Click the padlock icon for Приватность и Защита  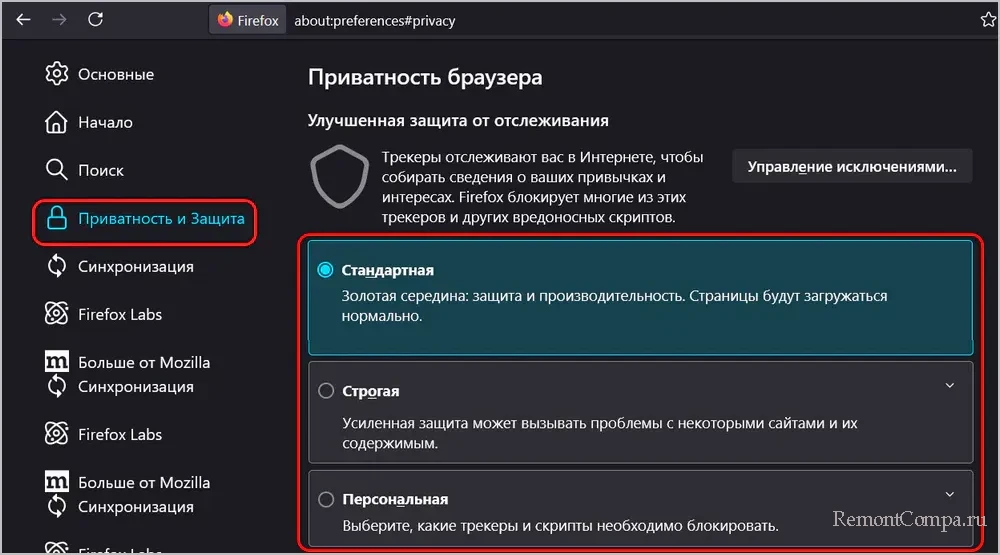pyautogui.click(x=57, y=218)
